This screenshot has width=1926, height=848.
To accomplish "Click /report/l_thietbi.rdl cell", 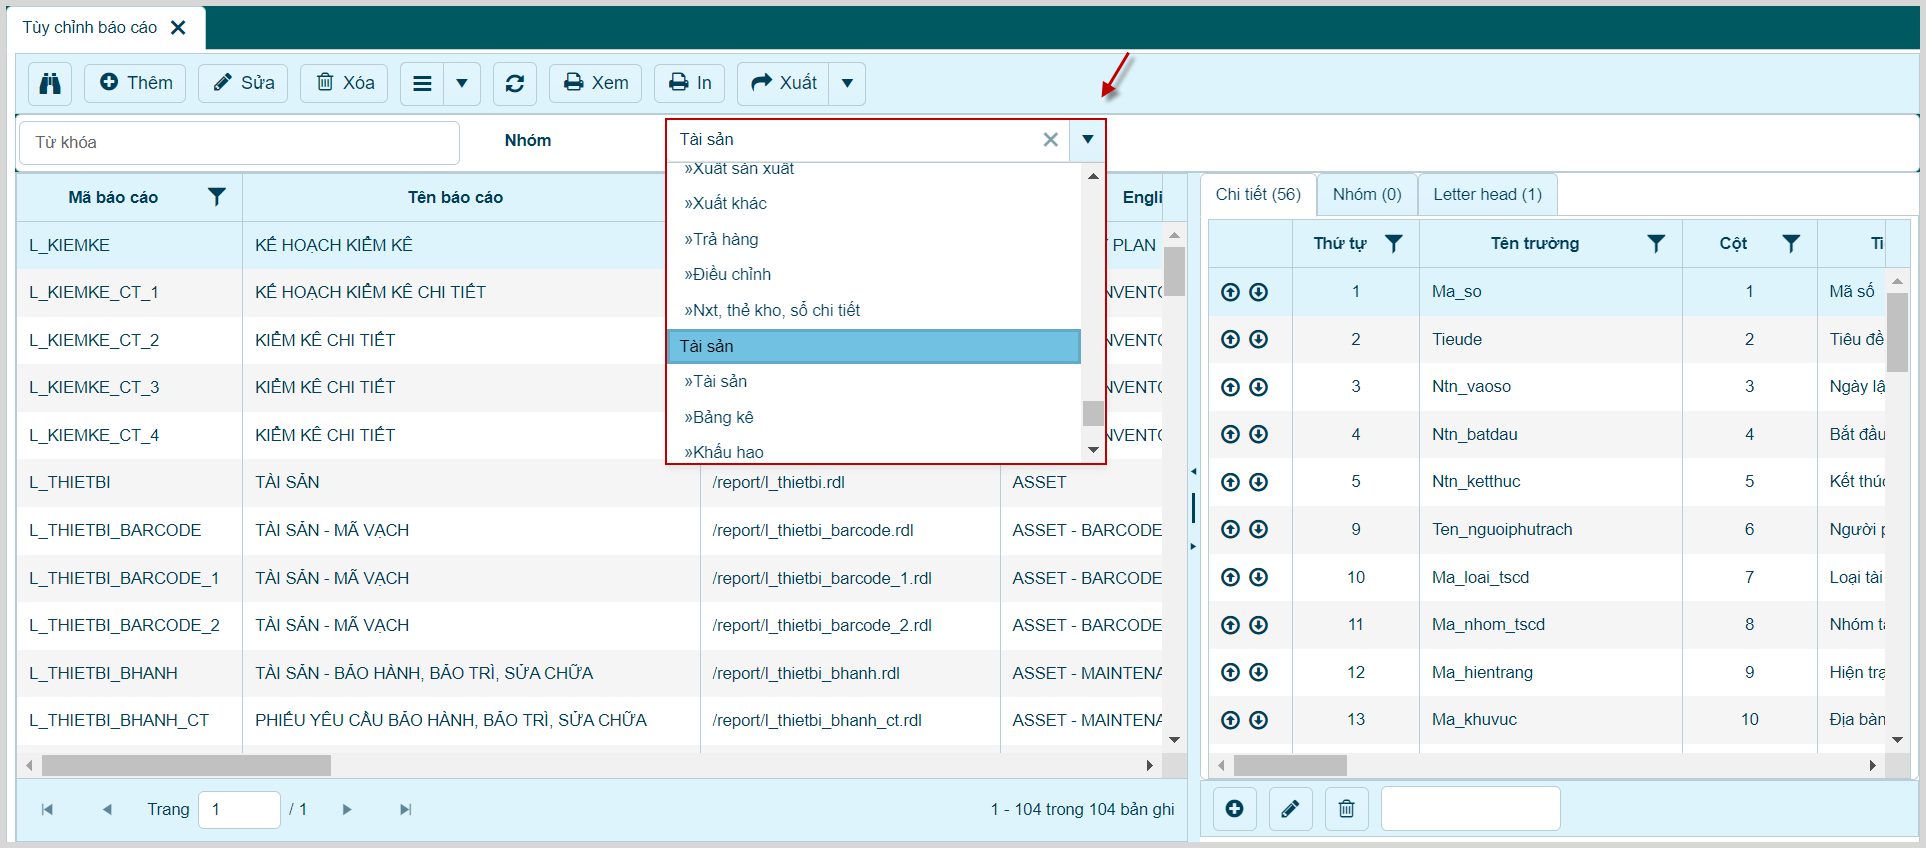I will point(850,482).
